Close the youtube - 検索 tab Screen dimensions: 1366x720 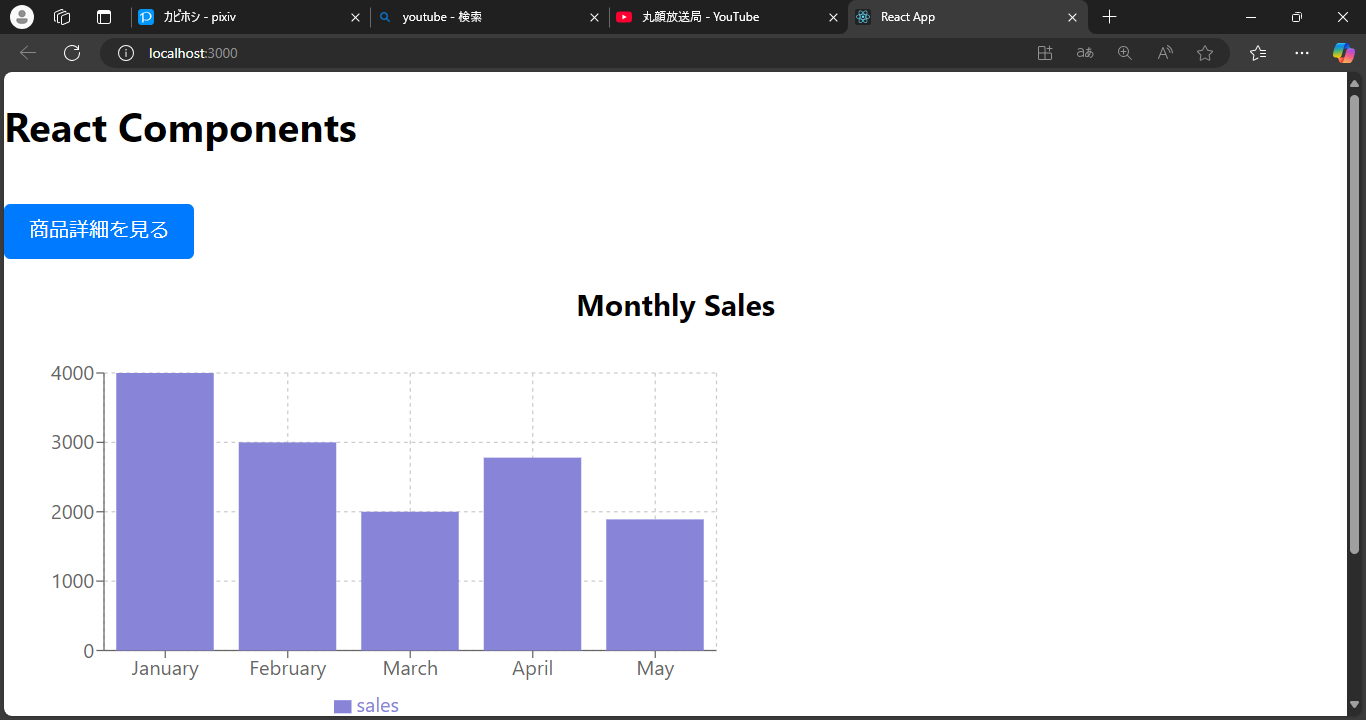point(594,17)
